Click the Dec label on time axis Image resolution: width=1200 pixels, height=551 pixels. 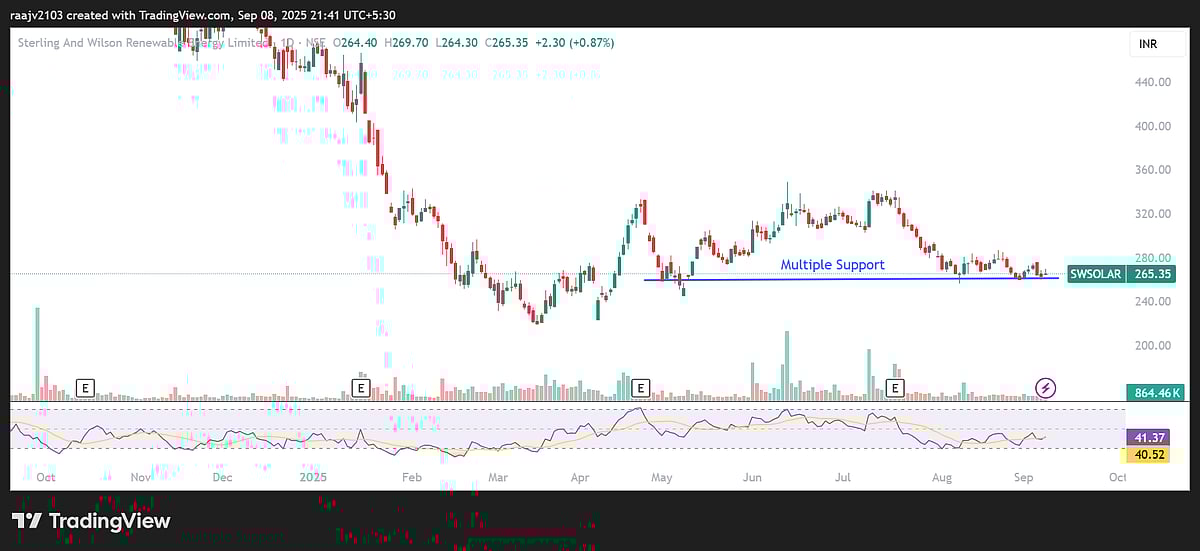tap(222, 478)
